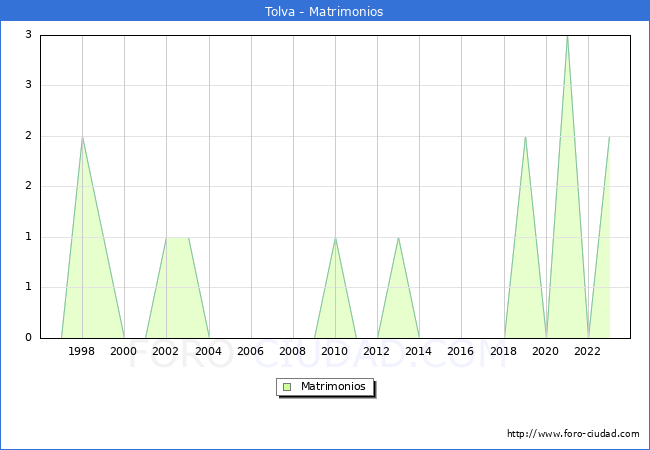Click the 2000 x-axis label
650x450 pixels.
(124, 351)
